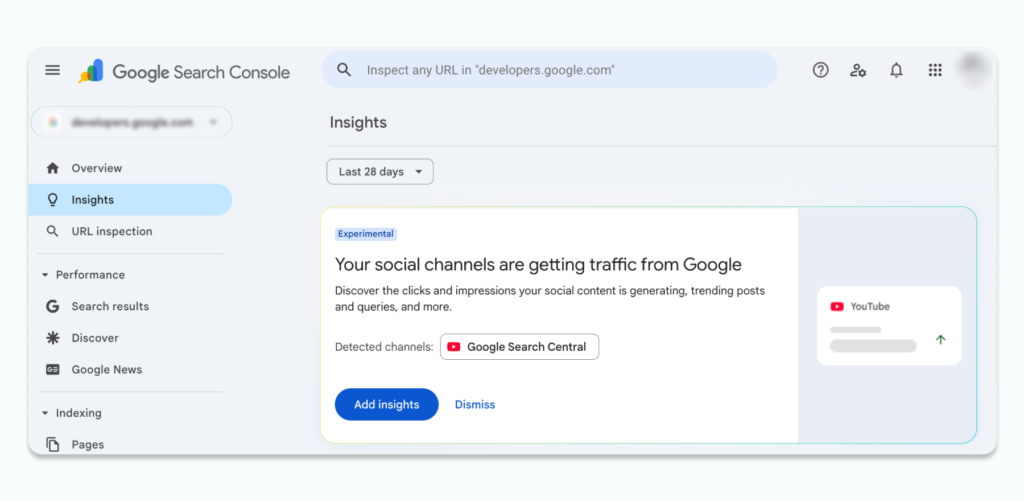Open the Help question mark icon
This screenshot has width=1024, height=501.
(820, 70)
